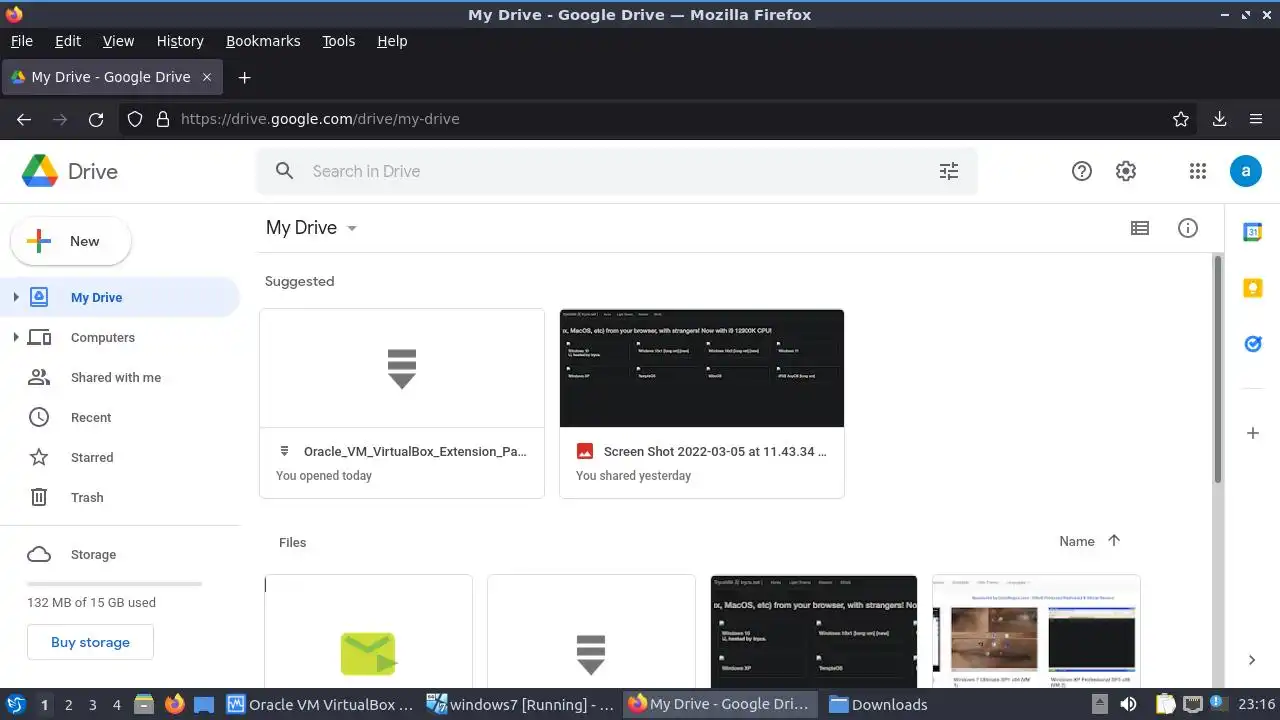Screen dimensions: 1280x720
Task: Reload the current page
Action: click(96, 119)
